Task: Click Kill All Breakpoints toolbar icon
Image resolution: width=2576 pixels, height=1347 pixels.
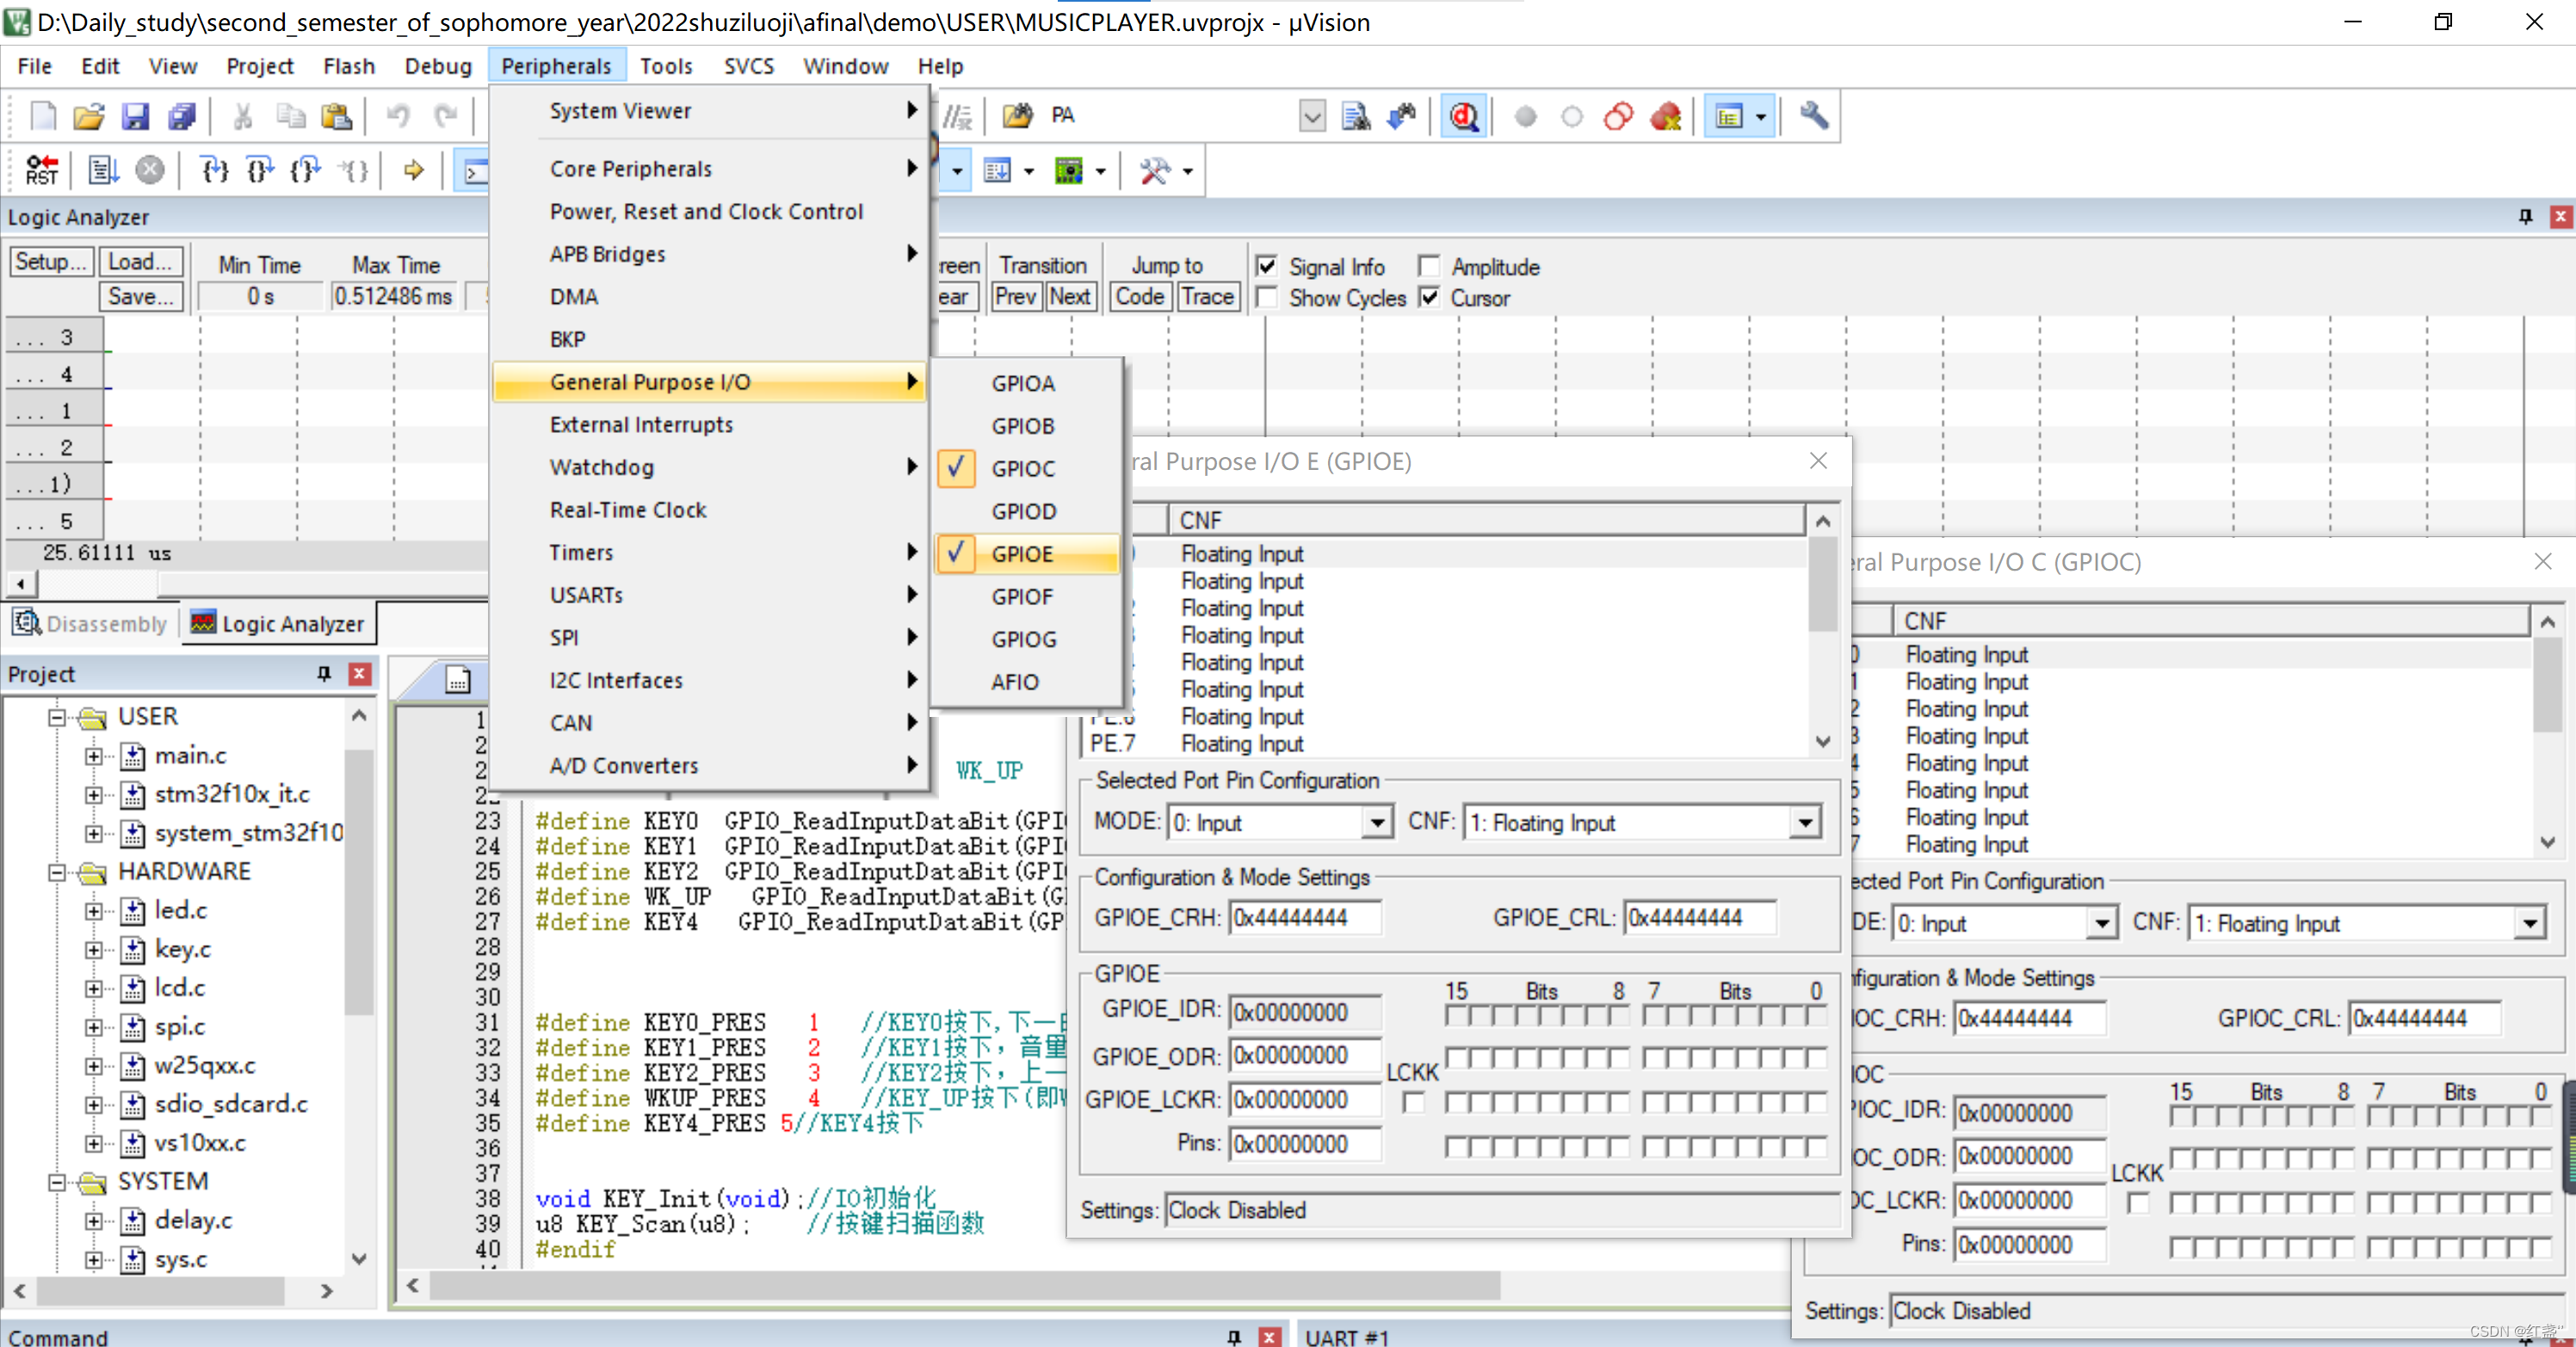Action: 1665,116
